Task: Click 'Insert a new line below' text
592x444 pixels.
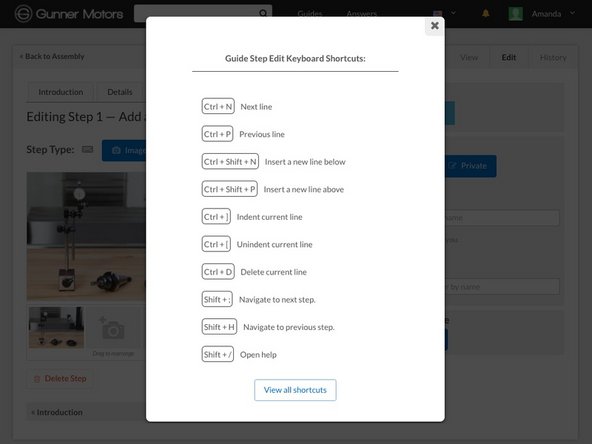Action: coord(305,162)
